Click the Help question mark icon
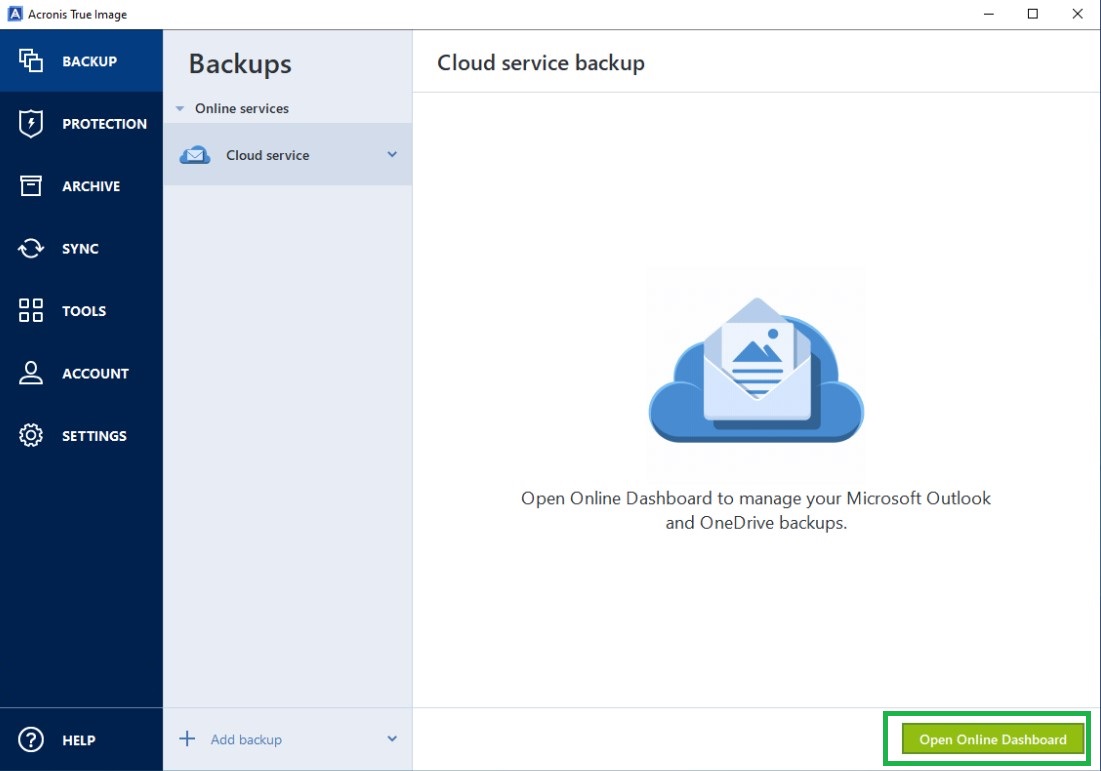This screenshot has width=1101, height=771. (x=31, y=740)
